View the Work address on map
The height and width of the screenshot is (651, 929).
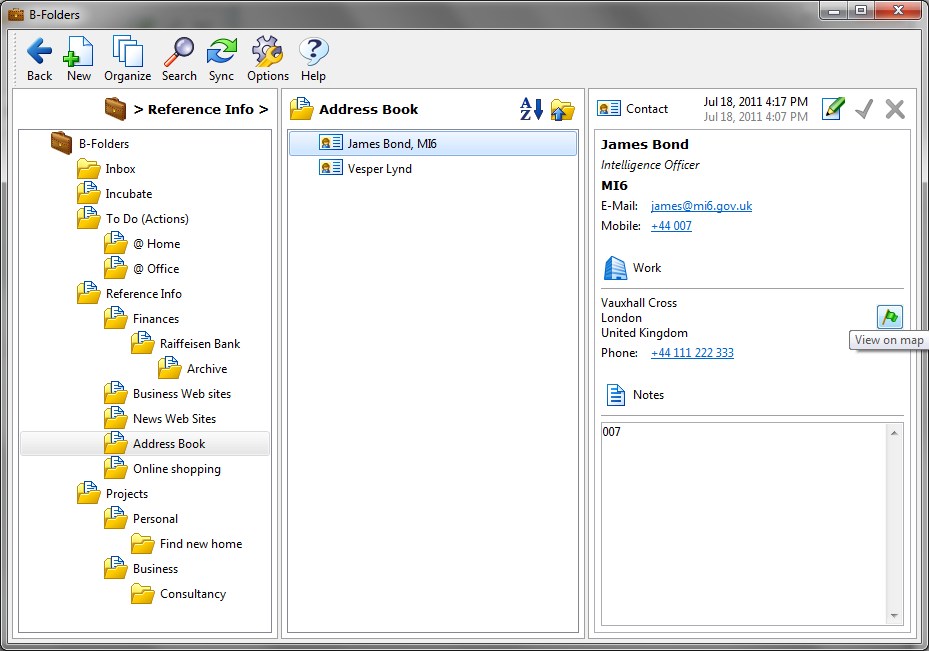coord(889,316)
